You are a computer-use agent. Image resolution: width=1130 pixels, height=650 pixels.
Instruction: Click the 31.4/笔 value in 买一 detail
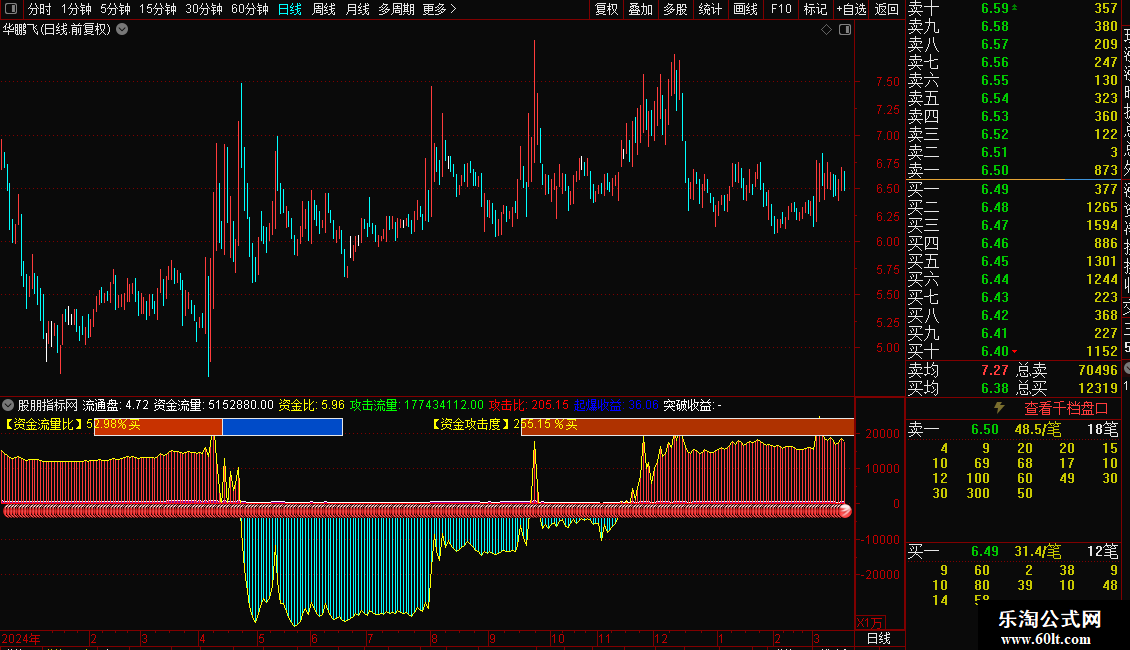1038,552
